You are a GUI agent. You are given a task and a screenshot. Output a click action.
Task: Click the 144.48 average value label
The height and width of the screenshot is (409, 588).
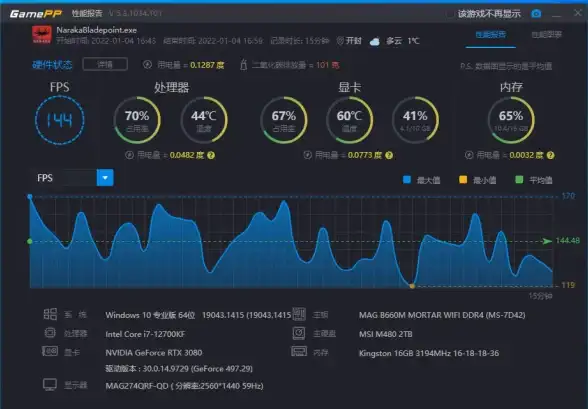(568, 241)
